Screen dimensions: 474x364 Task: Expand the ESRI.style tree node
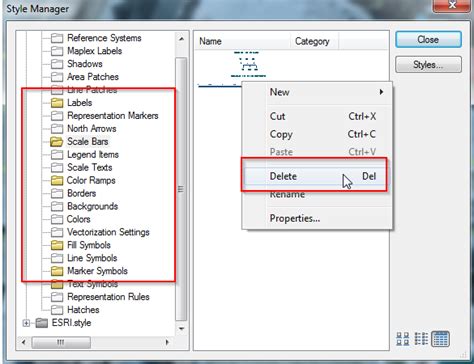pyautogui.click(x=26, y=323)
